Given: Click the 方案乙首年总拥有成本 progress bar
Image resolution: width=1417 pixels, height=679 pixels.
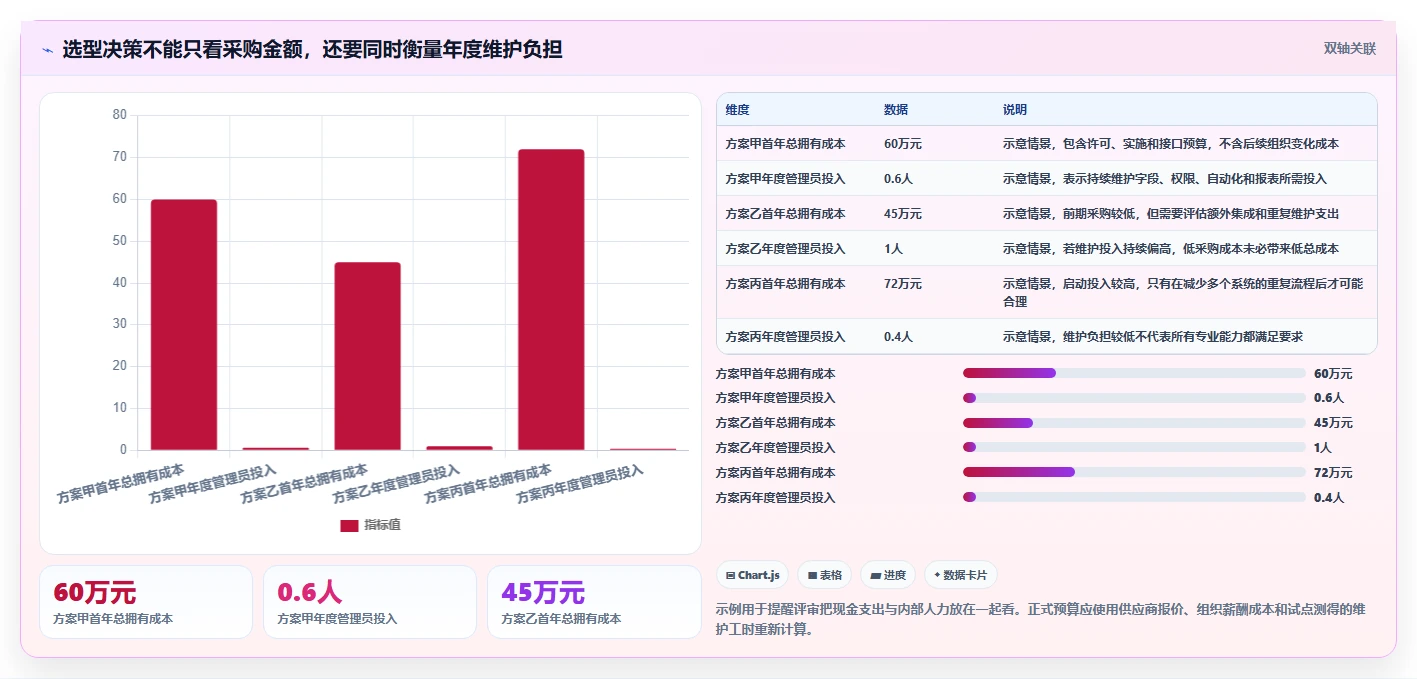Looking at the screenshot, I should [x=1134, y=423].
